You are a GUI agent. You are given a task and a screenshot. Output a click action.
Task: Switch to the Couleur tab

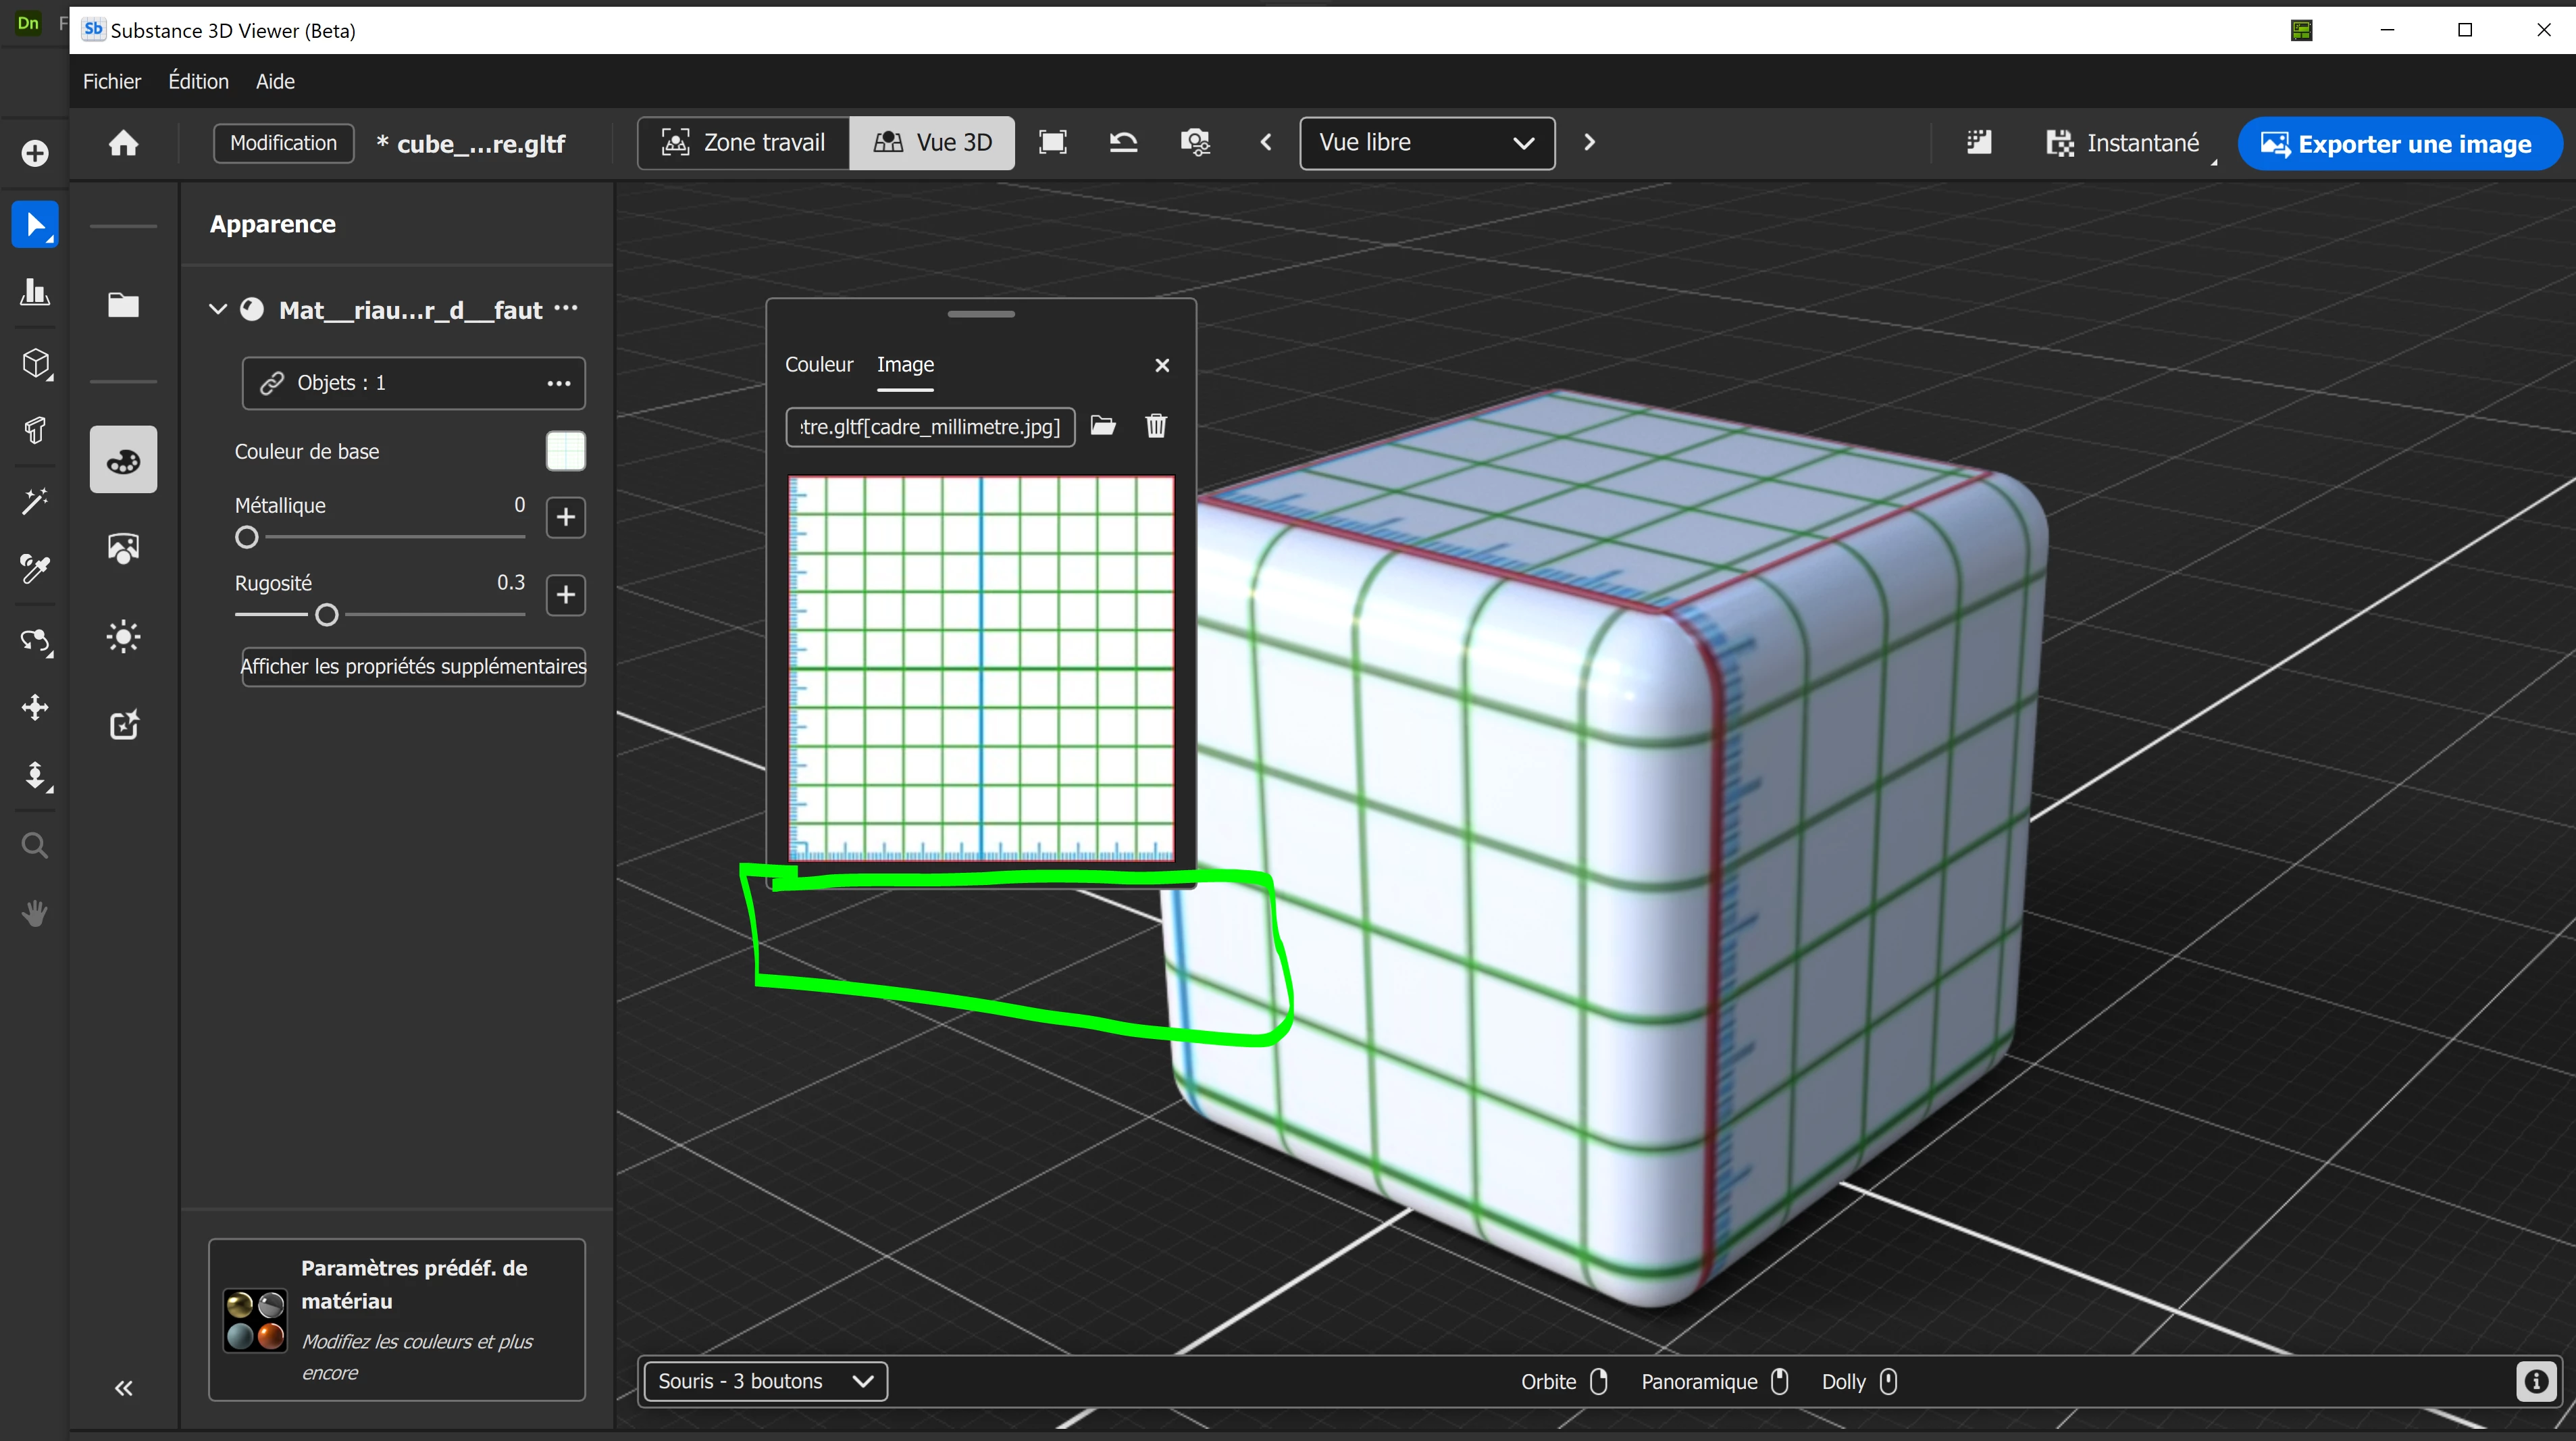tap(818, 365)
